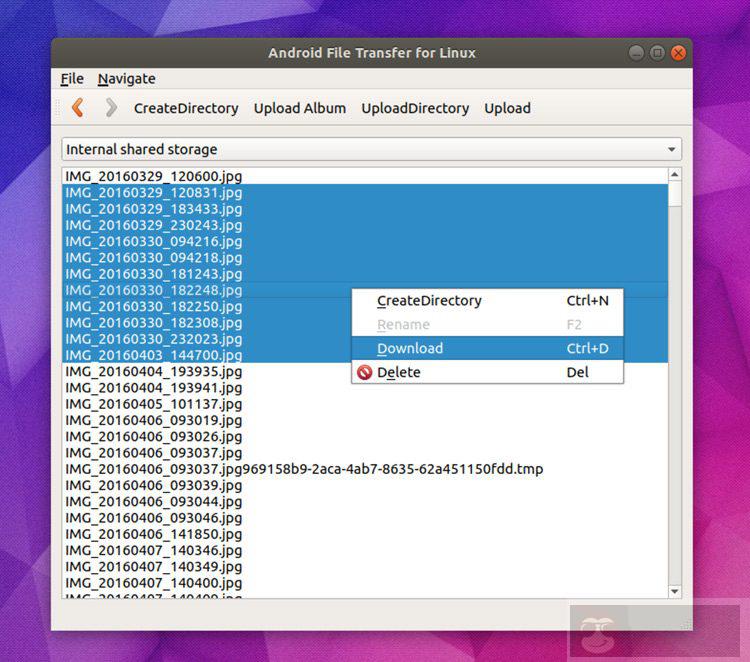The image size is (750, 662).
Task: Click the scroll up arrow of file list
Action: point(675,175)
